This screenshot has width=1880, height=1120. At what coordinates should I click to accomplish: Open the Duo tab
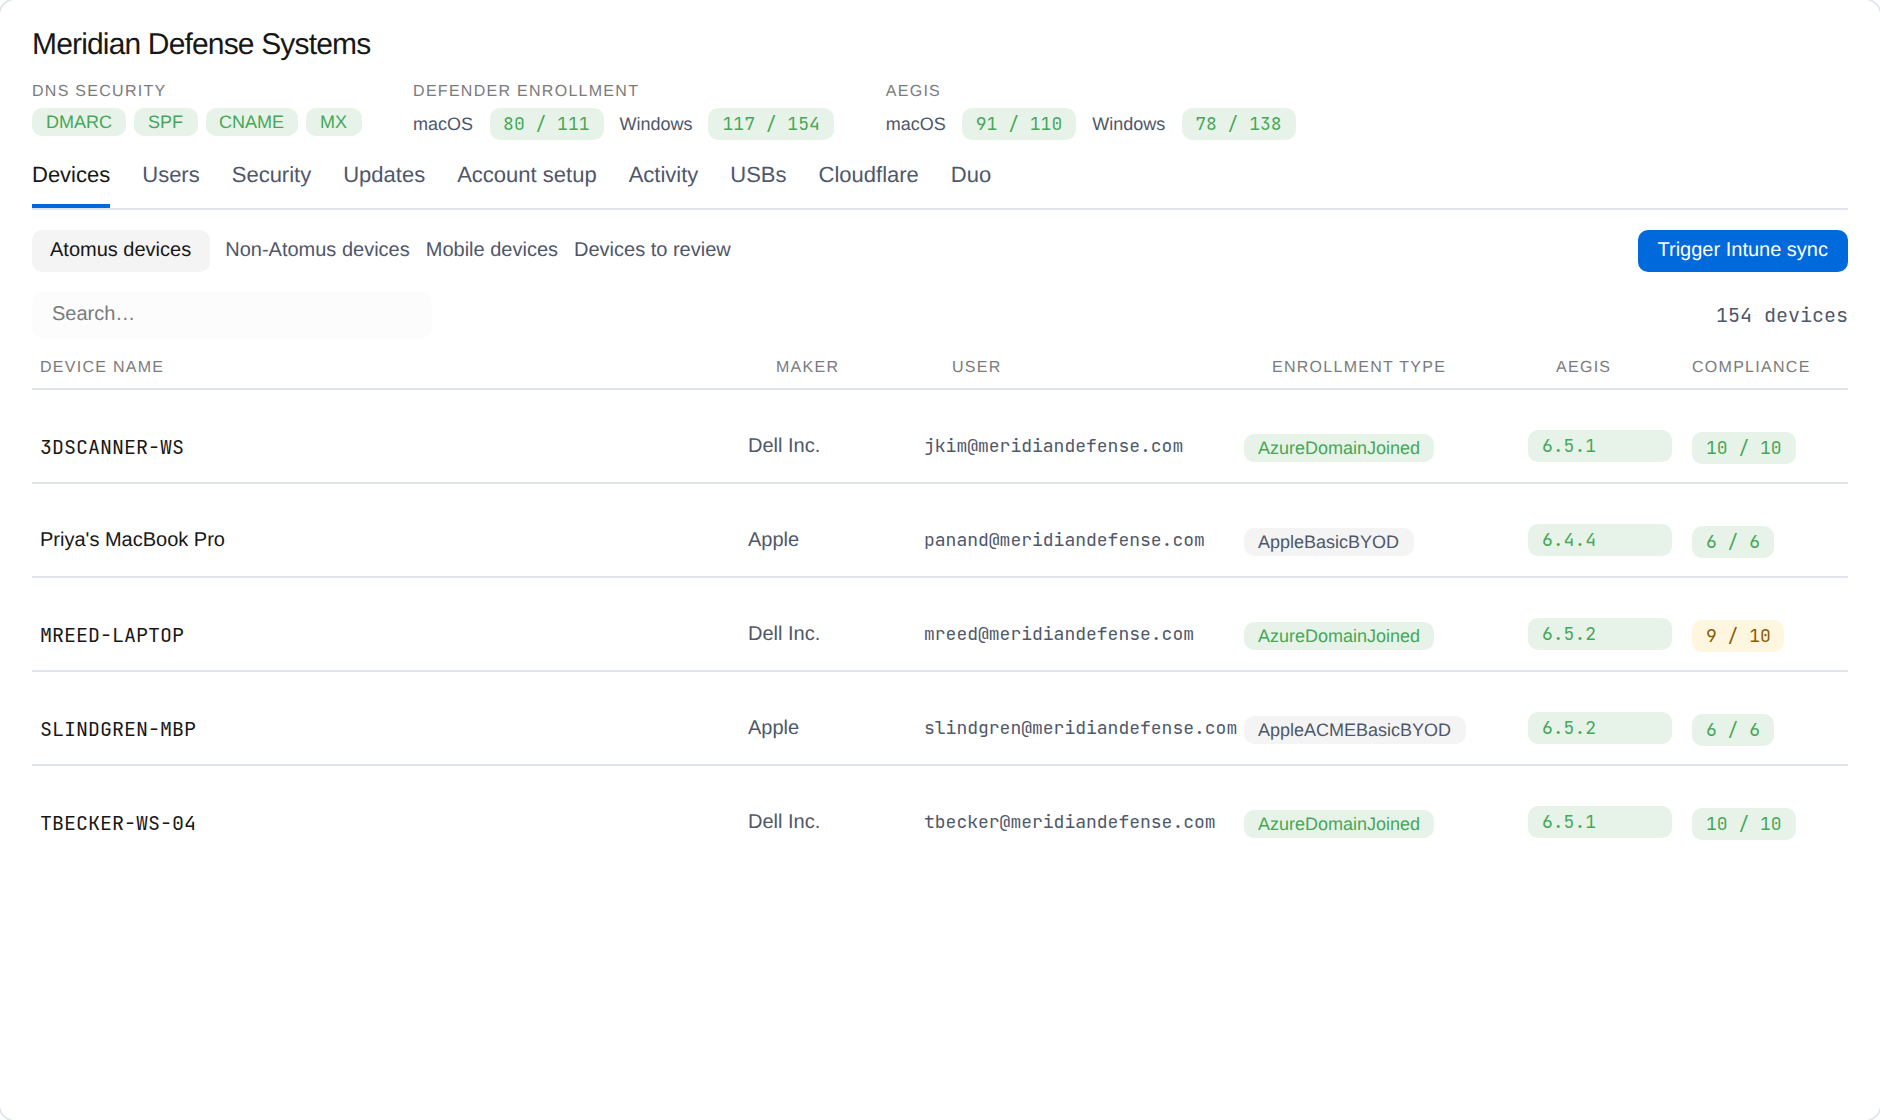click(x=971, y=175)
